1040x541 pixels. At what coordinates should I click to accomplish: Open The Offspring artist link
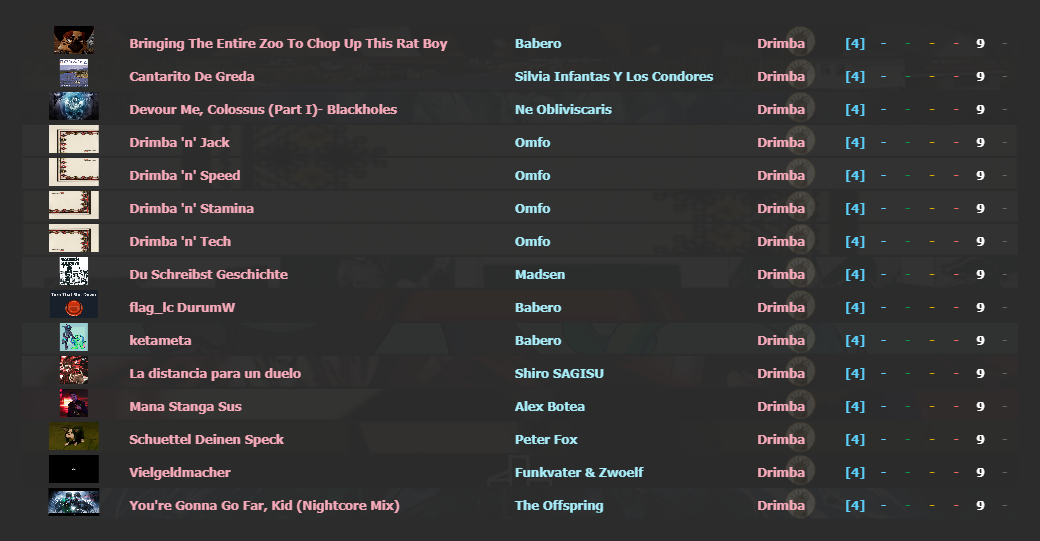tap(559, 505)
